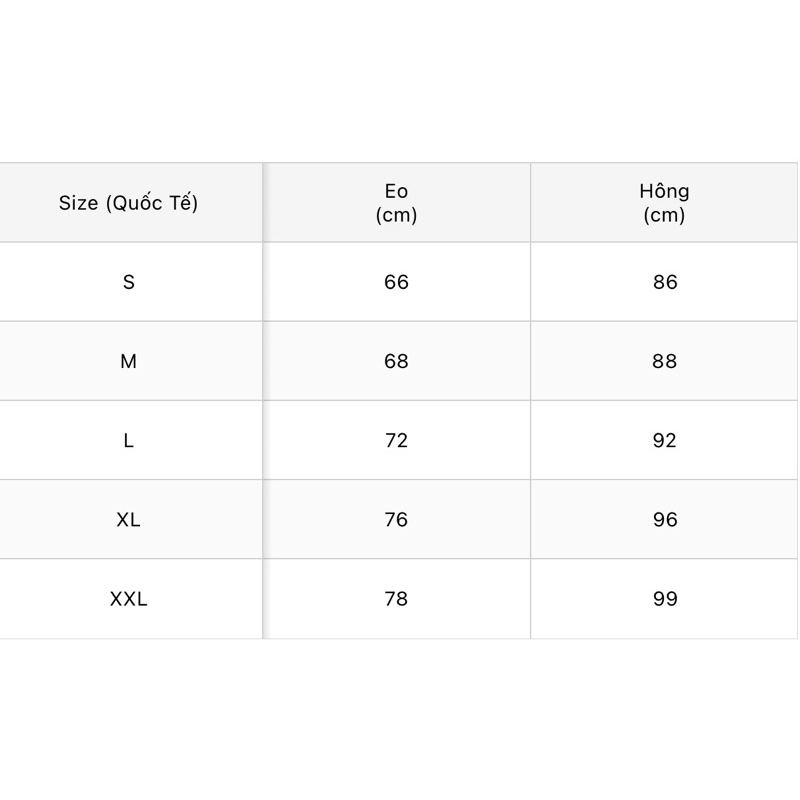
Task: Click waist value 78 for size XXL
Action: (x=397, y=599)
